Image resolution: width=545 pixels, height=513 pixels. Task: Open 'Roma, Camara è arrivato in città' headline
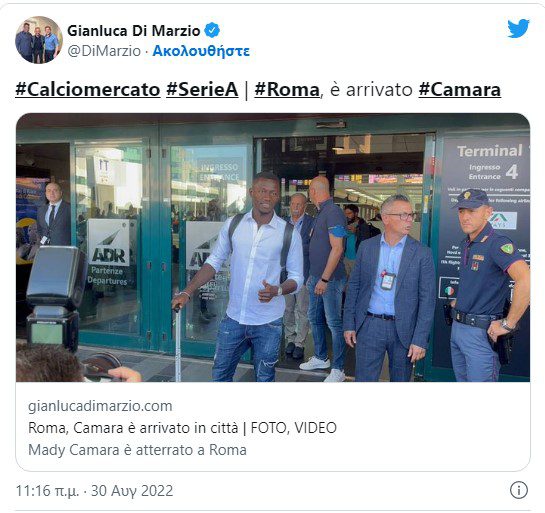(133, 428)
